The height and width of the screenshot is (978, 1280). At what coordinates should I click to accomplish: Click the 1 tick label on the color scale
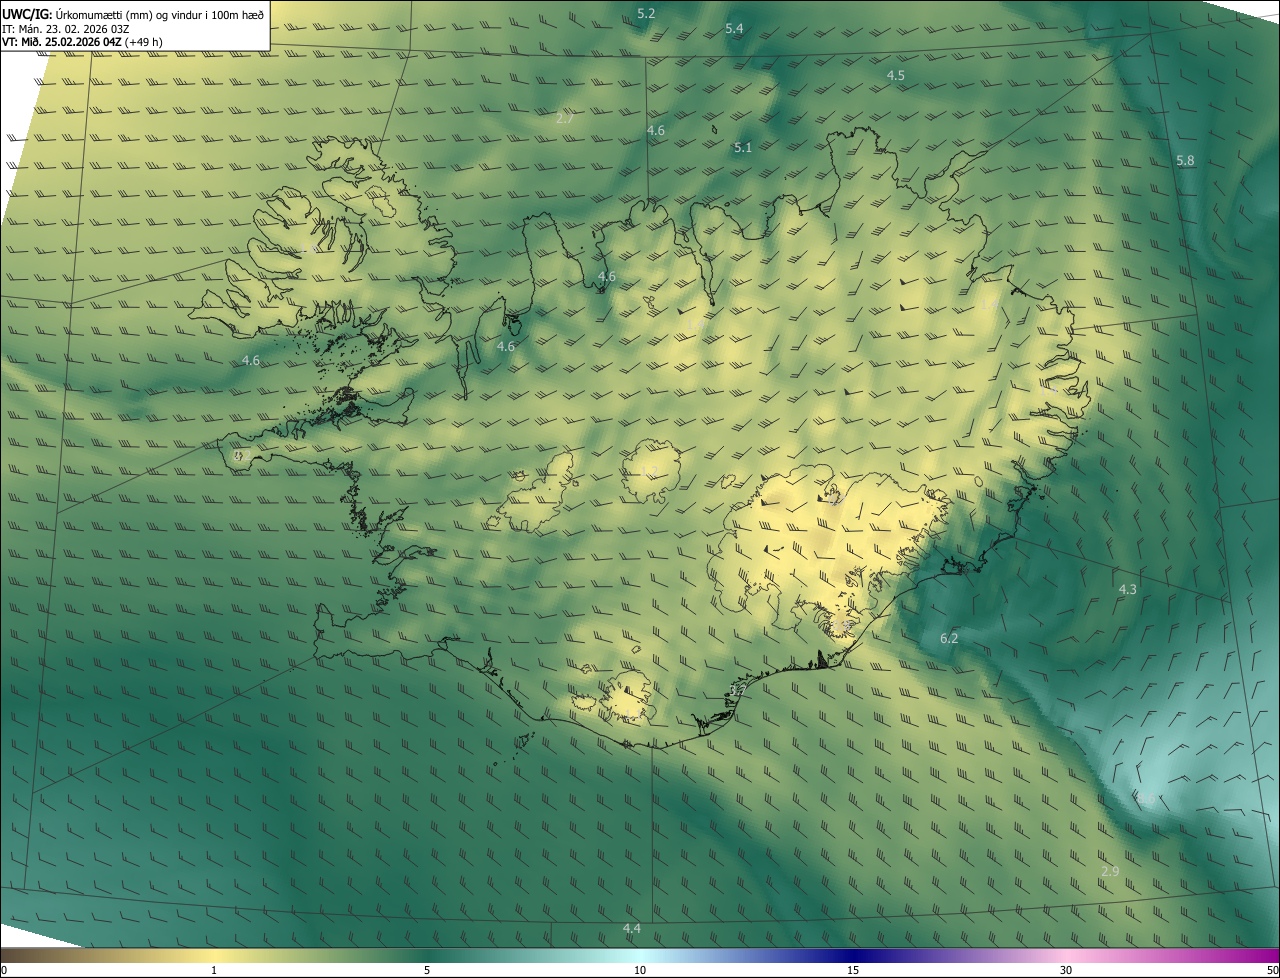click(214, 970)
